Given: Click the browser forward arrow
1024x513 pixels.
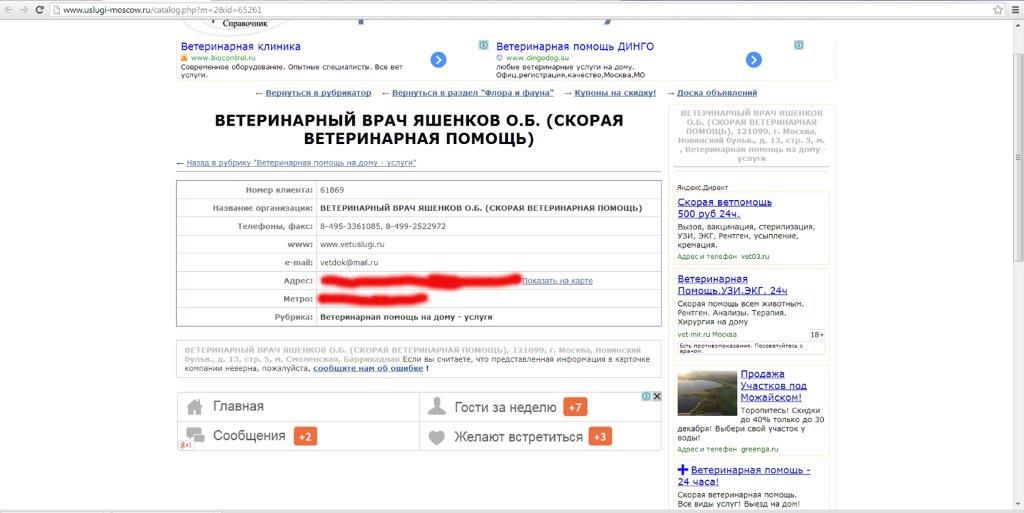Looking at the screenshot, I should 24,10.
